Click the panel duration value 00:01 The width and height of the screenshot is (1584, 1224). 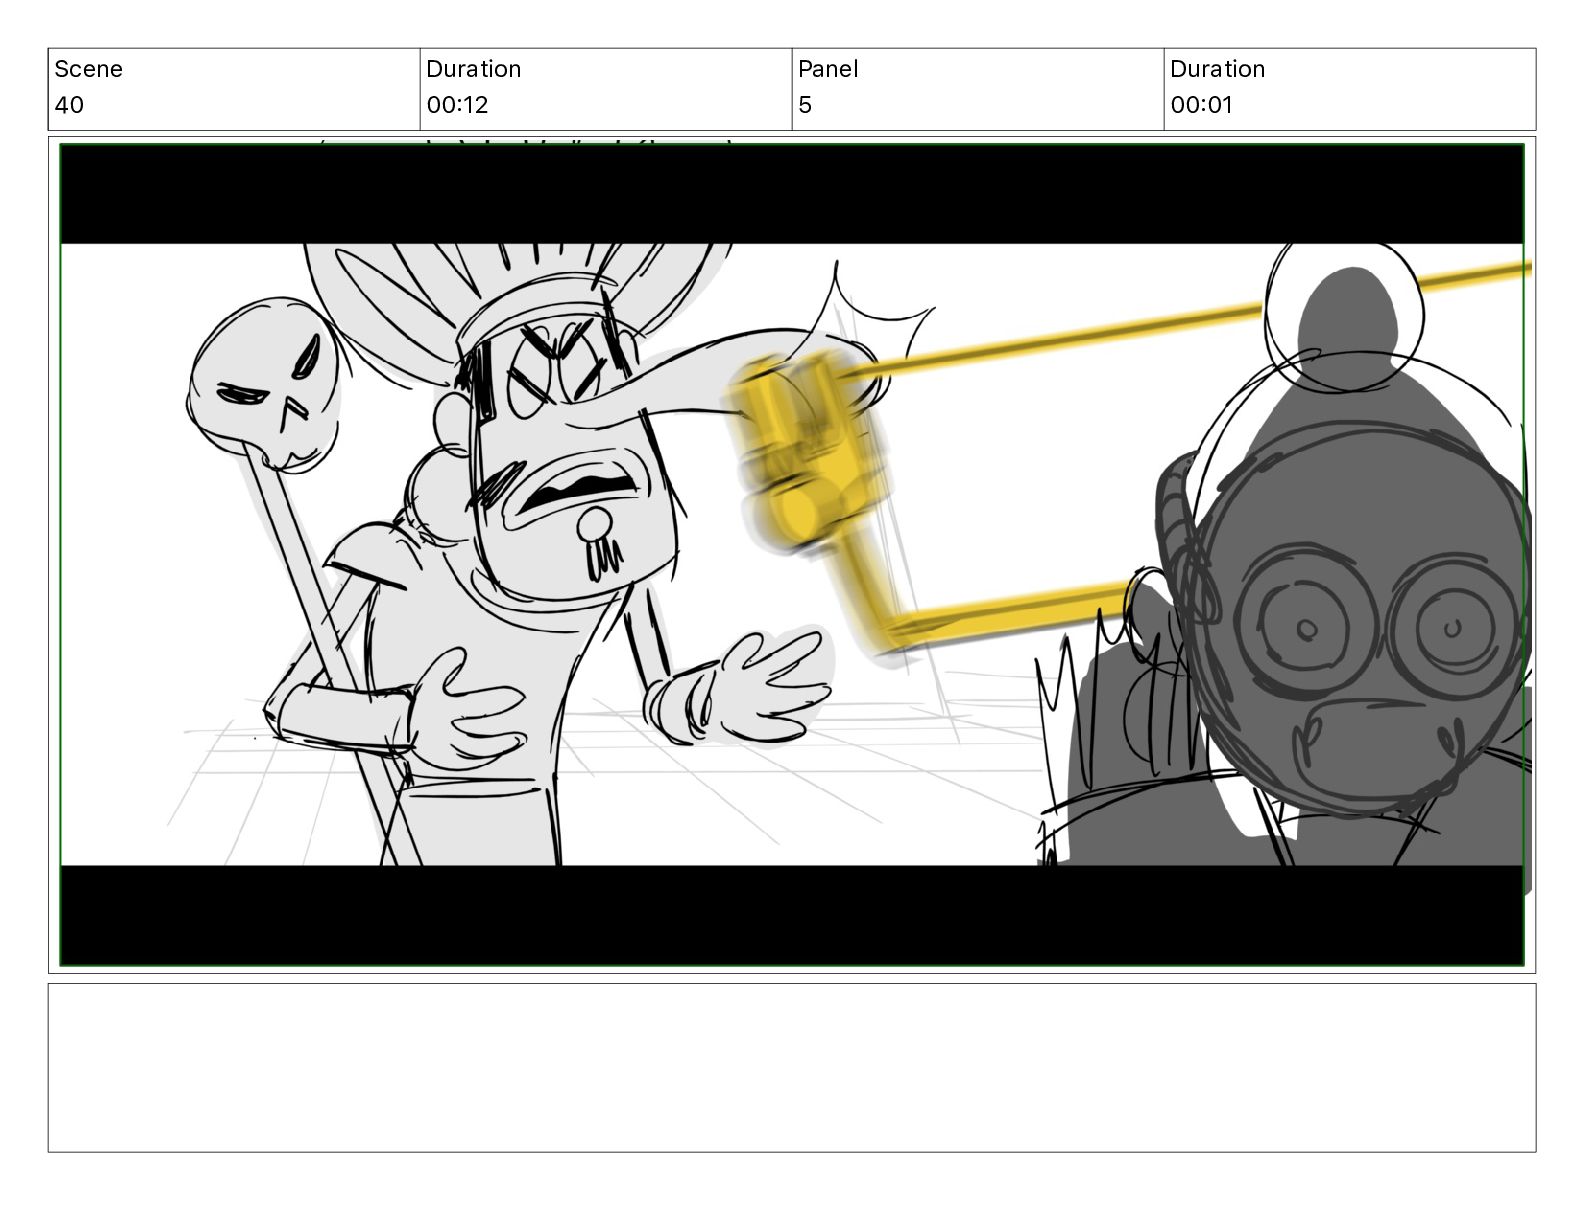1201,105
